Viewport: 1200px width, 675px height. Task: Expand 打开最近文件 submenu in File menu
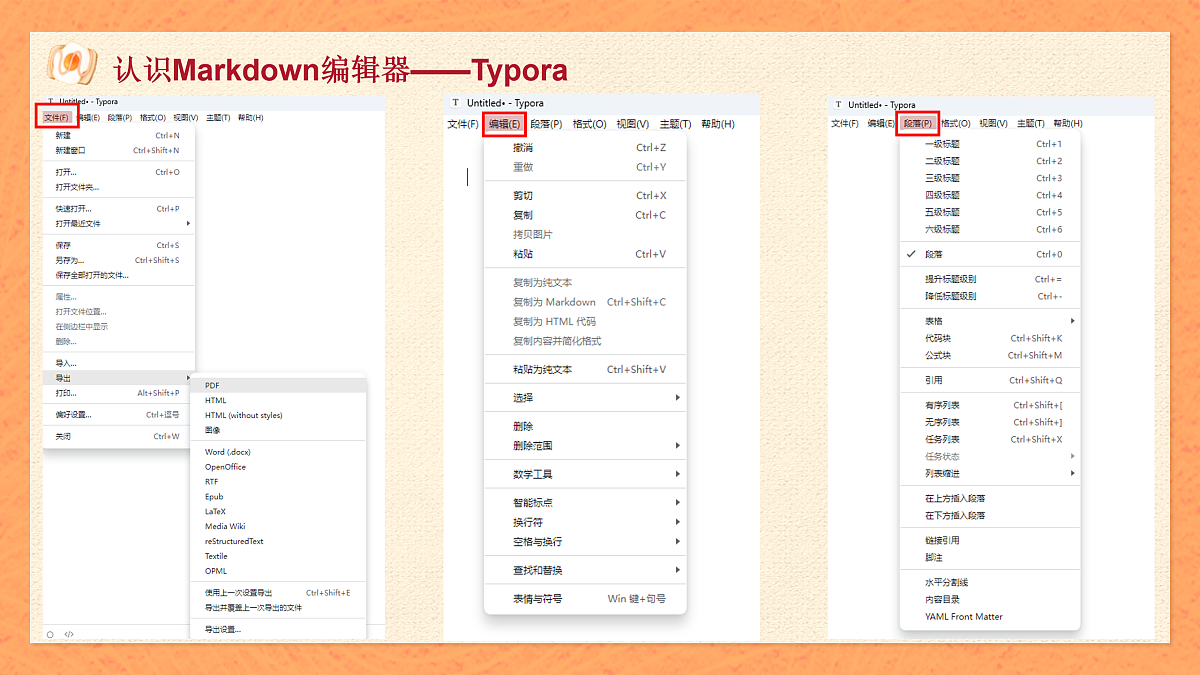coord(119,224)
